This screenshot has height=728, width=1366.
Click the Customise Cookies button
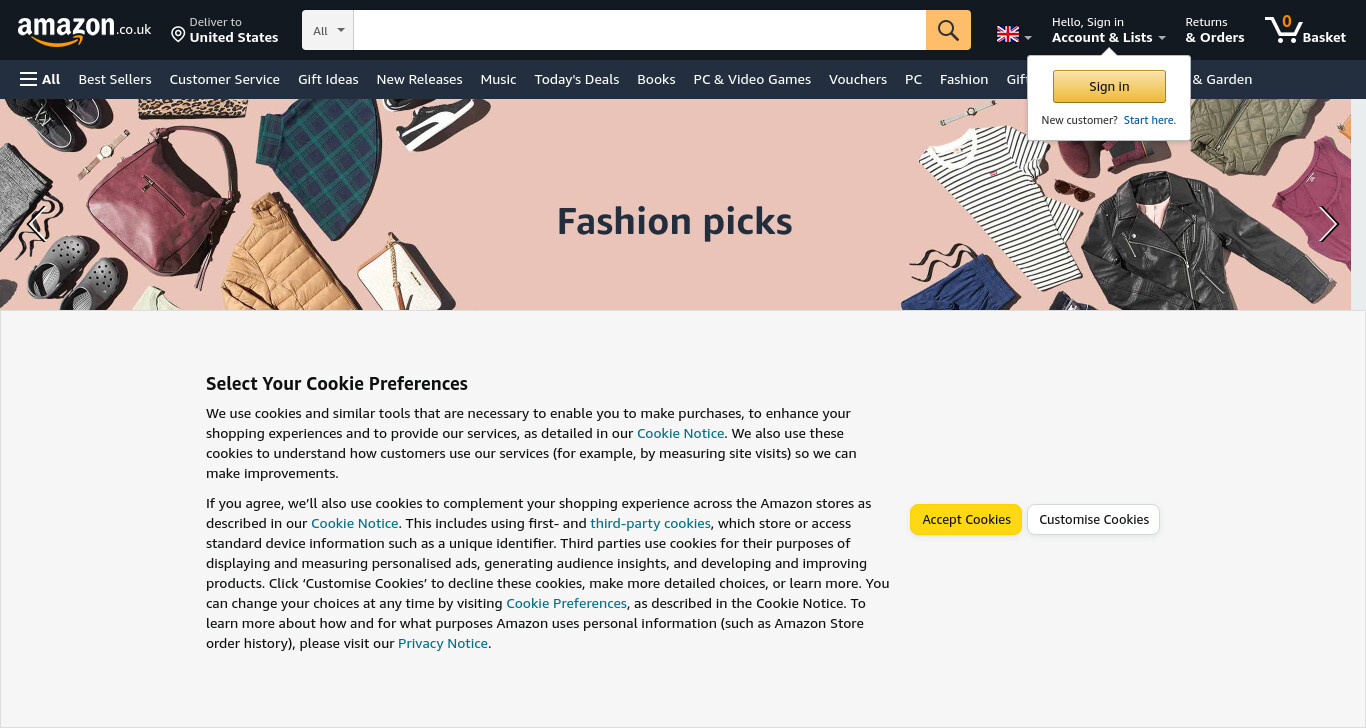[x=1094, y=520]
